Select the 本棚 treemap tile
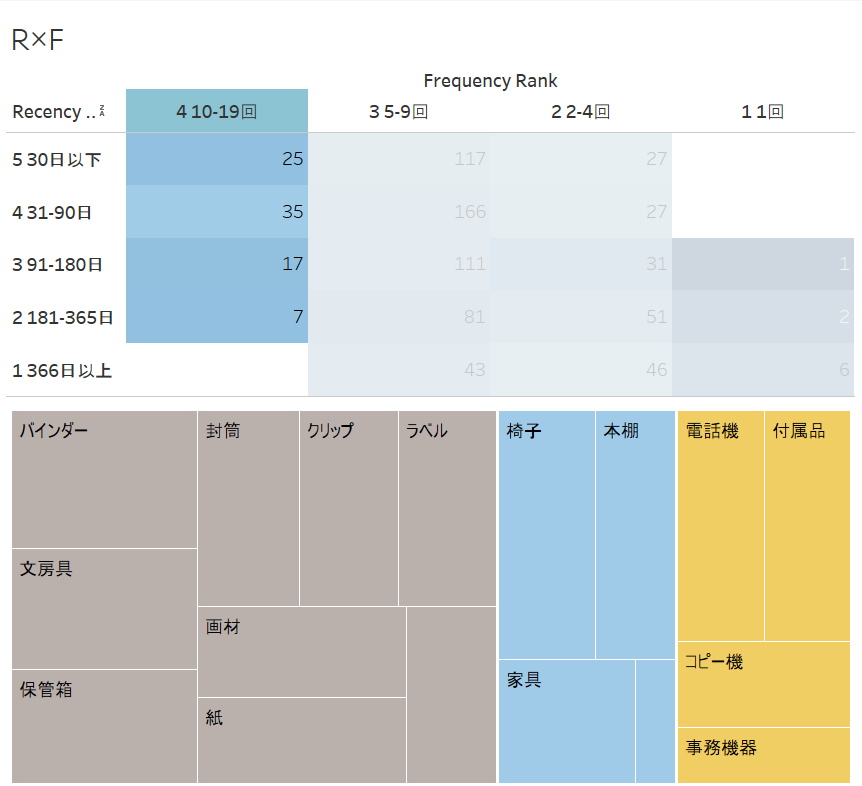This screenshot has width=862, height=786. click(635, 535)
